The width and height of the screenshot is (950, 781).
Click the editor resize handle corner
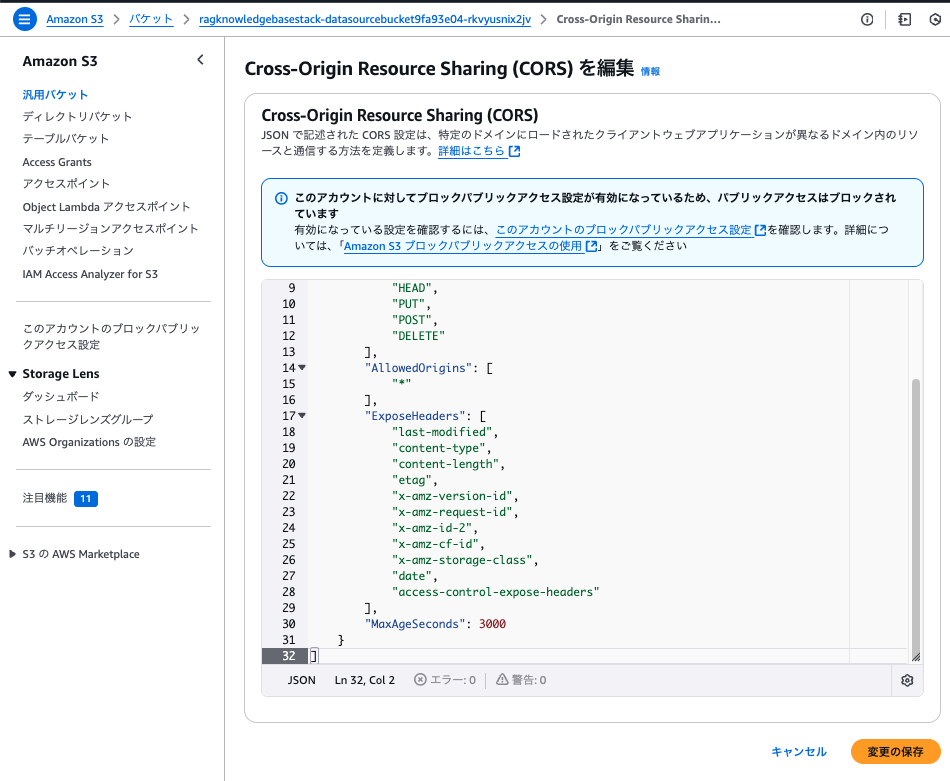click(x=915, y=657)
